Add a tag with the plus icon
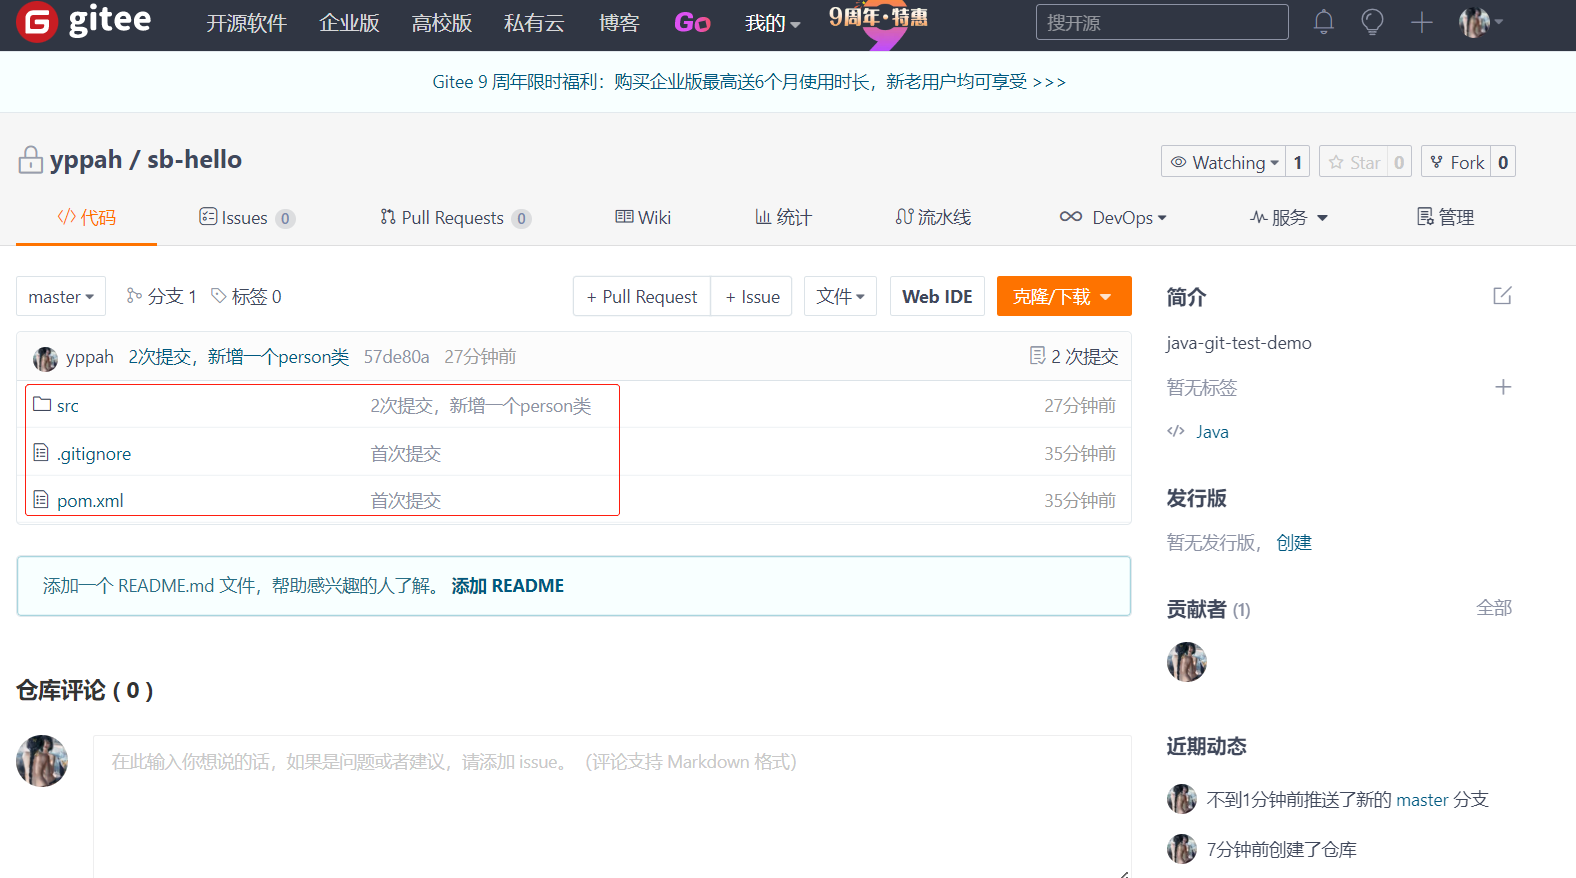Screen dimensions: 1576x878 (1502, 387)
